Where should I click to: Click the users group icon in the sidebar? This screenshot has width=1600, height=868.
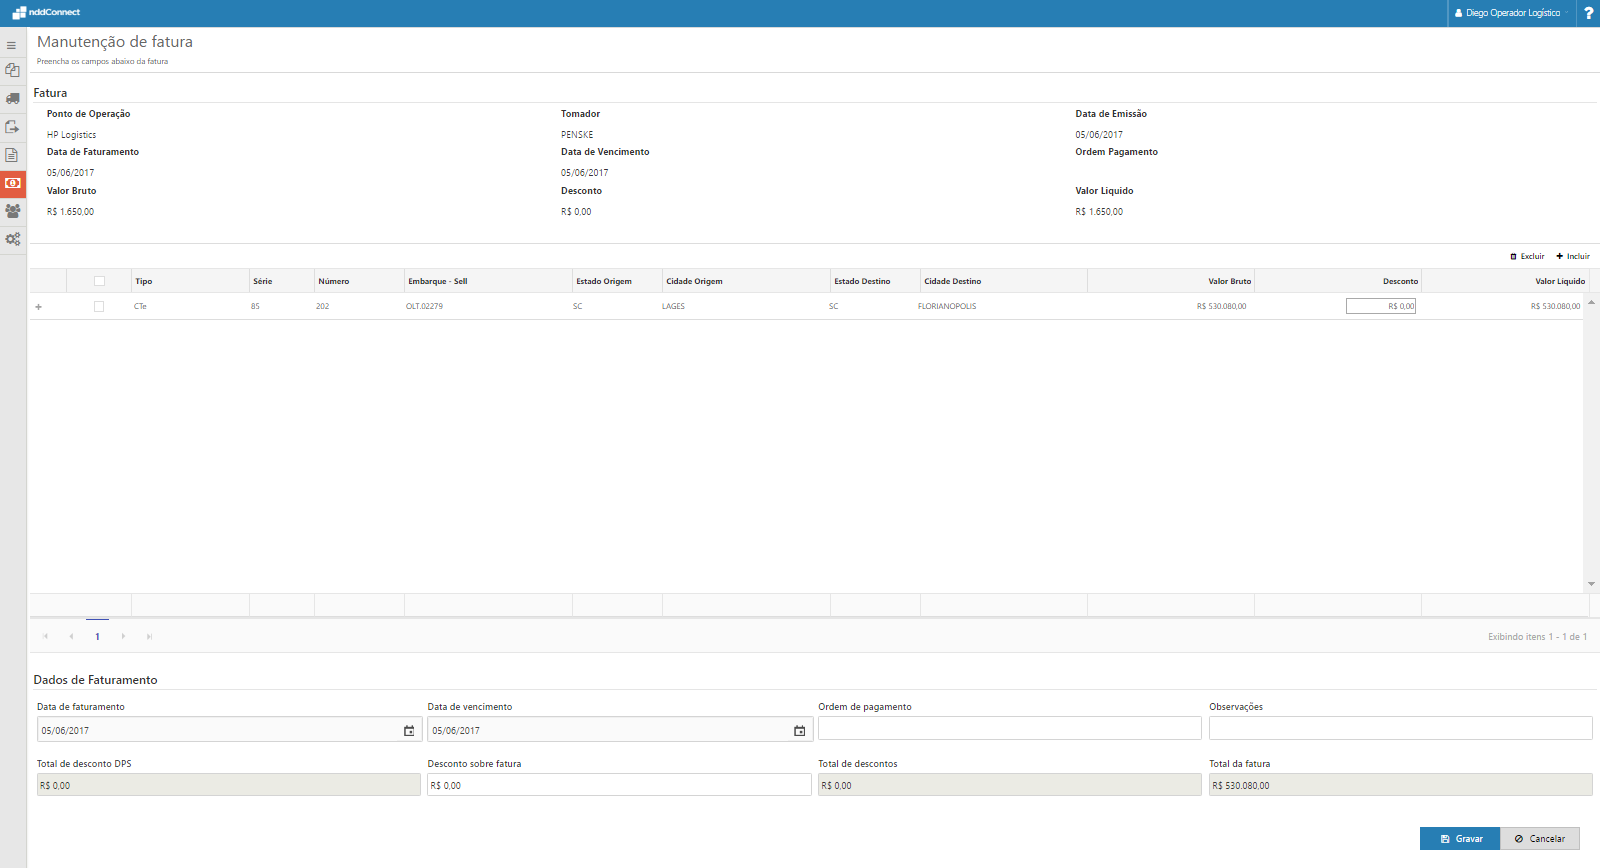[12, 211]
